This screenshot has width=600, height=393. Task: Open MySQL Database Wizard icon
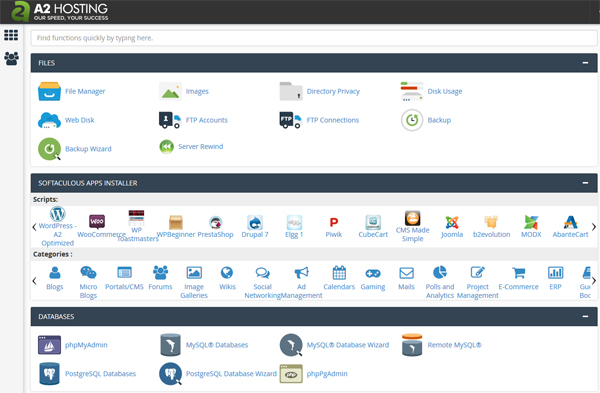[291, 345]
